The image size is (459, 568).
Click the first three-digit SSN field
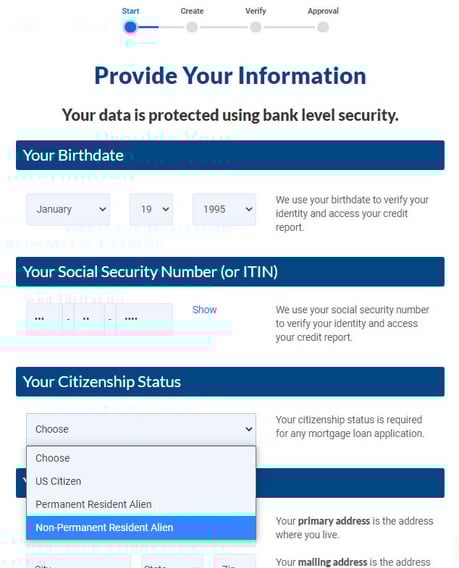(x=44, y=319)
